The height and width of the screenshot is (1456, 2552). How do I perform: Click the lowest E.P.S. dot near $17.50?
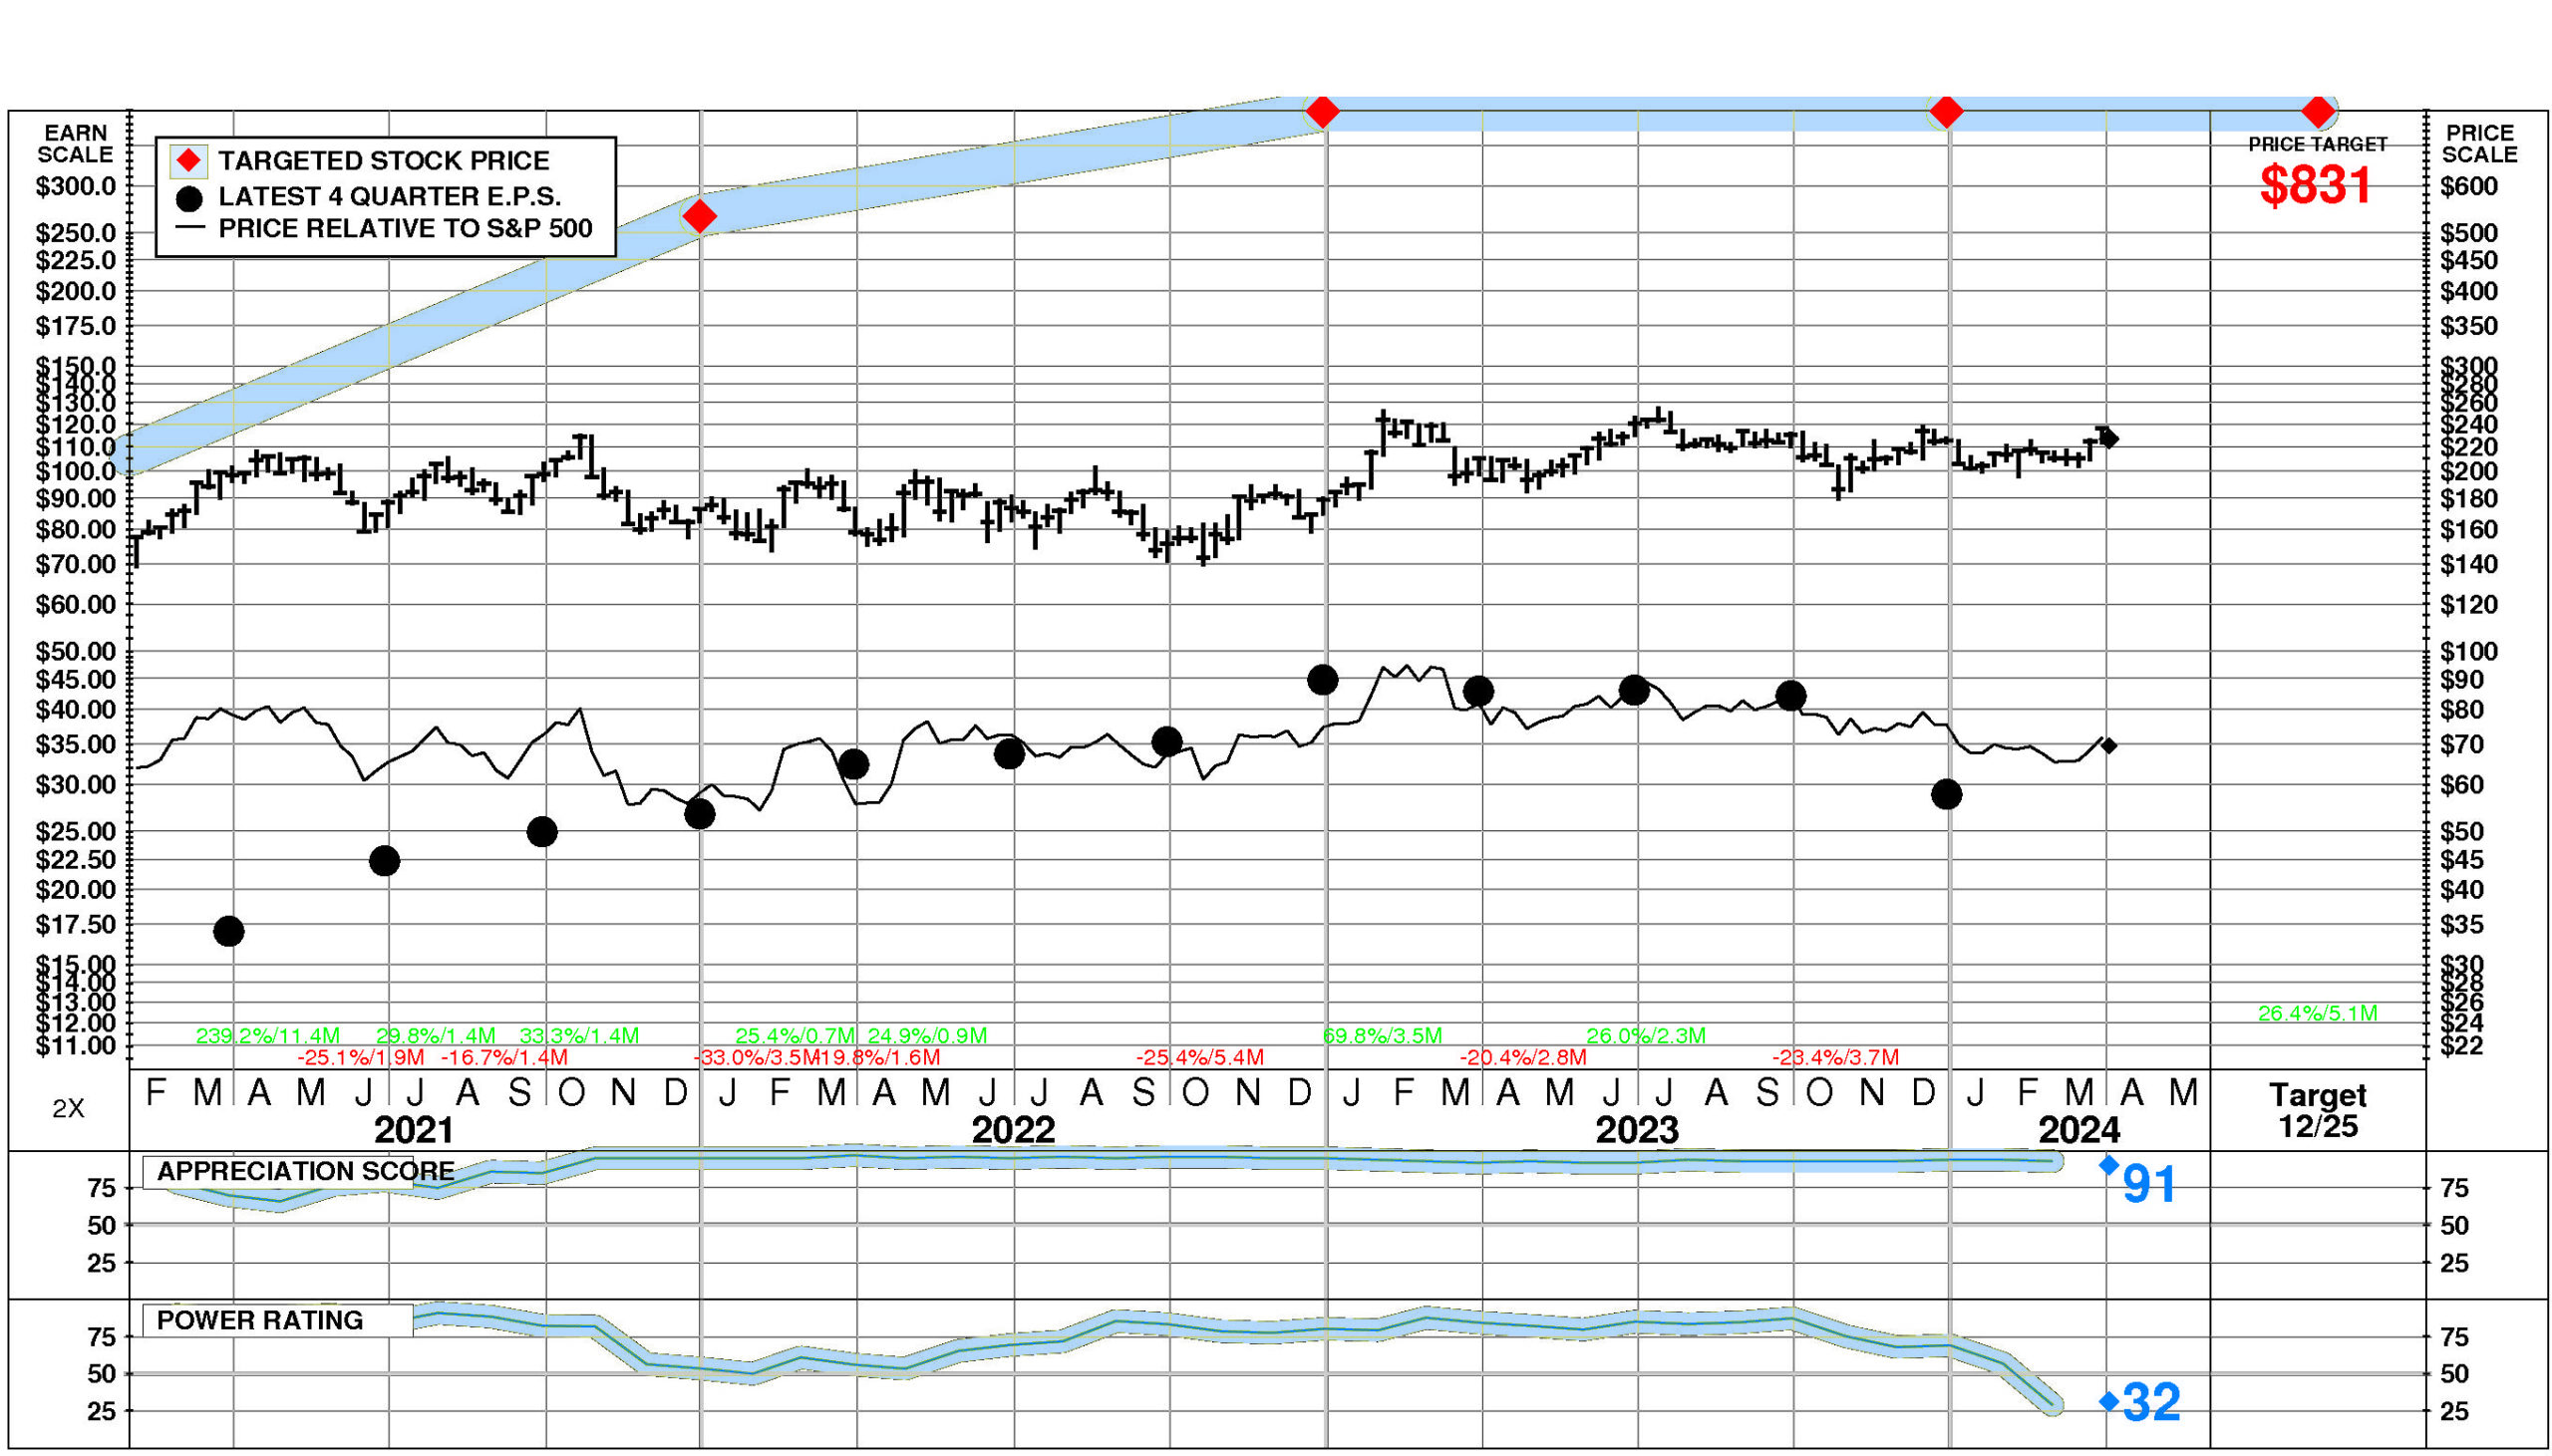(x=229, y=931)
